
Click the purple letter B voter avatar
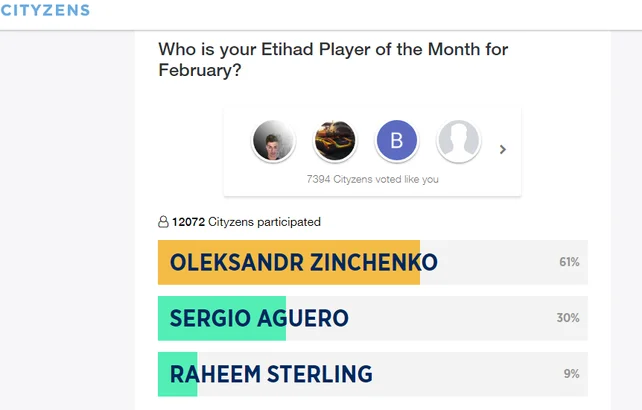(396, 142)
